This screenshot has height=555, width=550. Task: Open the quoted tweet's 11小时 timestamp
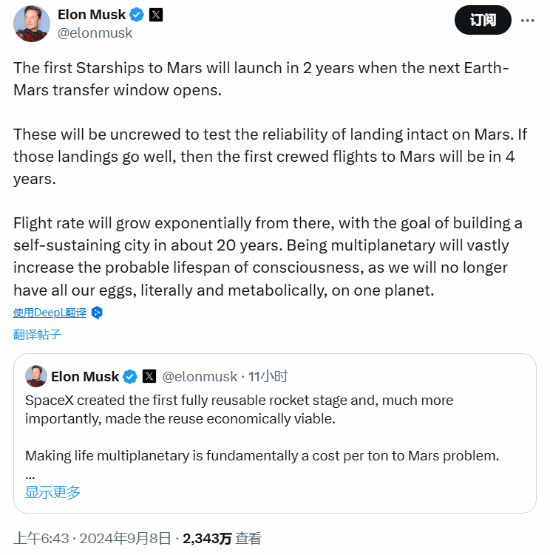coord(268,376)
